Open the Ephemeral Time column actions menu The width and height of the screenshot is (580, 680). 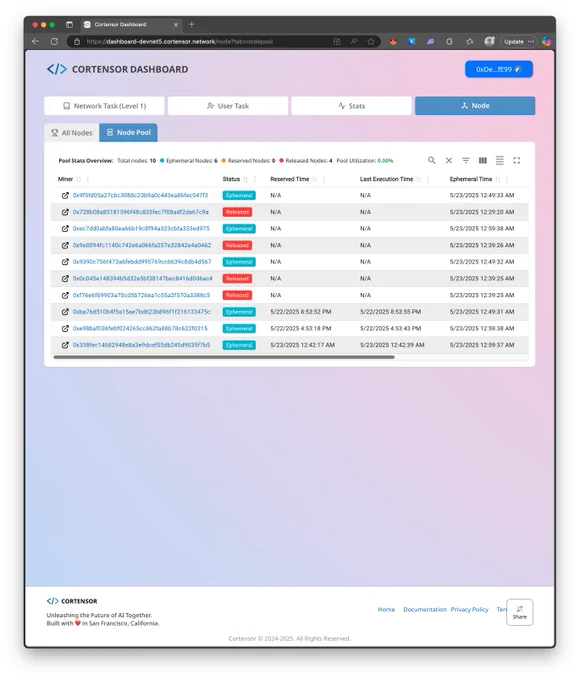click(507, 179)
